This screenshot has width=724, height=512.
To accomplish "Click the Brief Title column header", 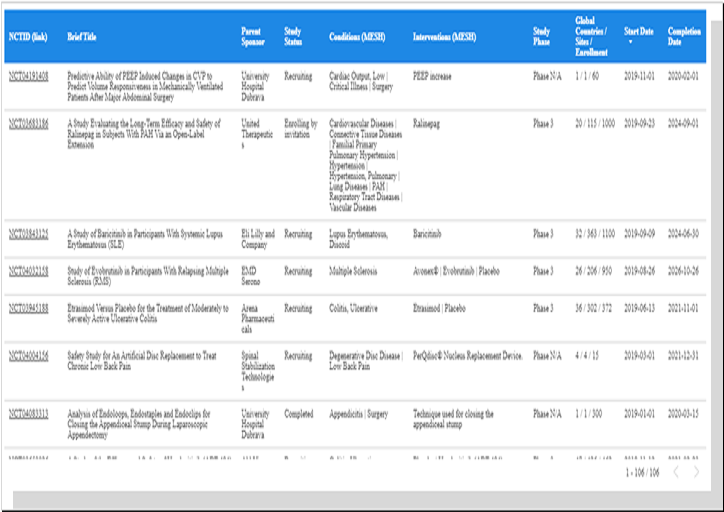I will 82,37.
